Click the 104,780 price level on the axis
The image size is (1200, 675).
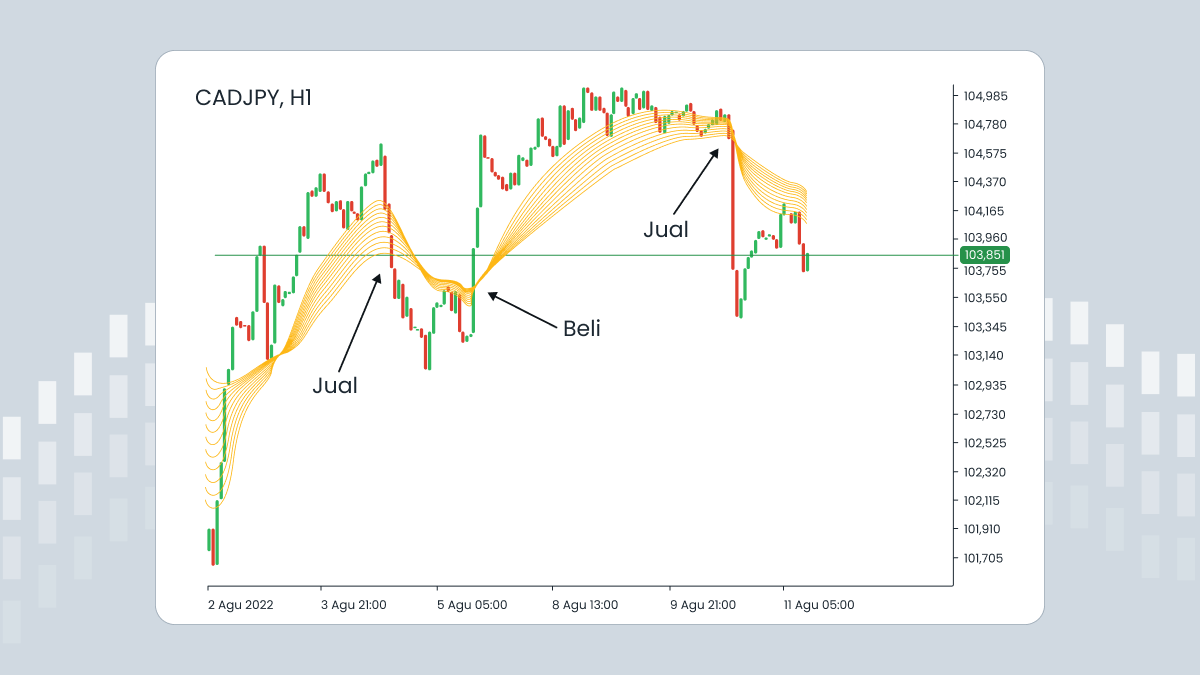pos(985,125)
